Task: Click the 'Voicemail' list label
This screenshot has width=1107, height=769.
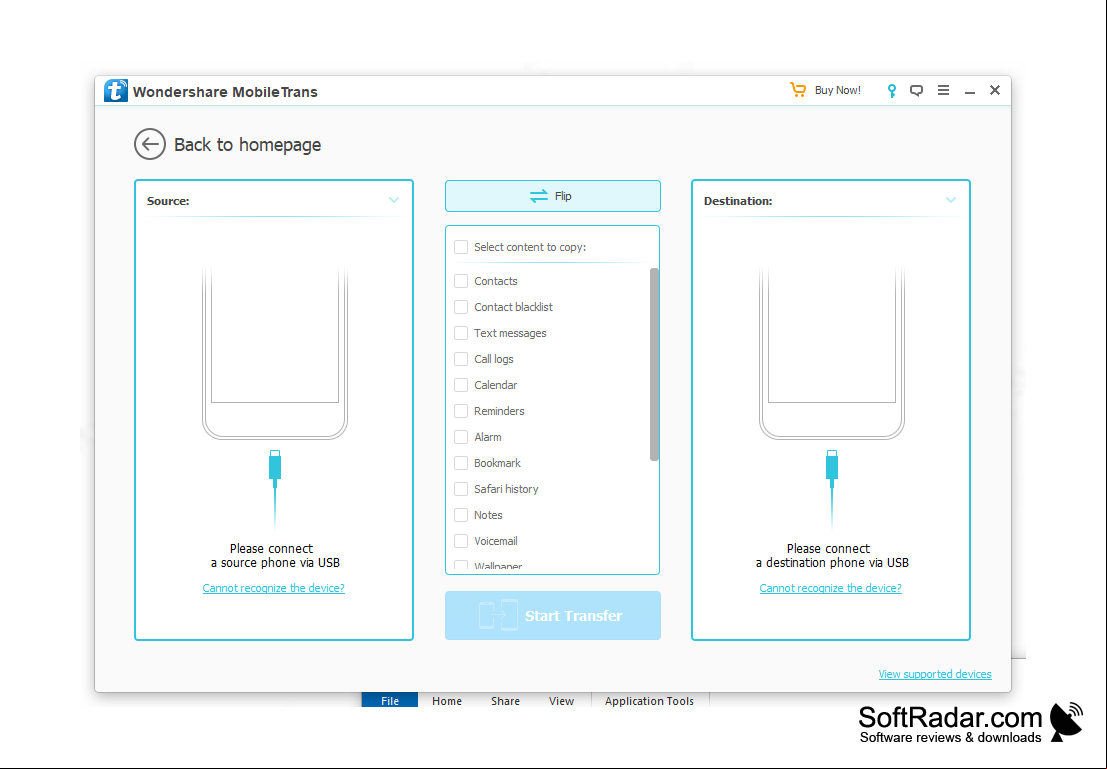Action: coord(496,541)
